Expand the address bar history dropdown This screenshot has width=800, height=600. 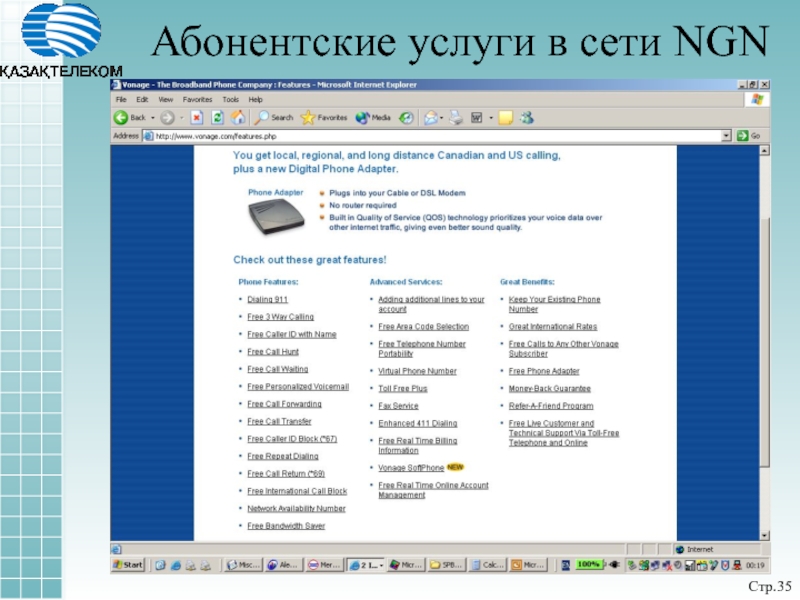tap(726, 136)
